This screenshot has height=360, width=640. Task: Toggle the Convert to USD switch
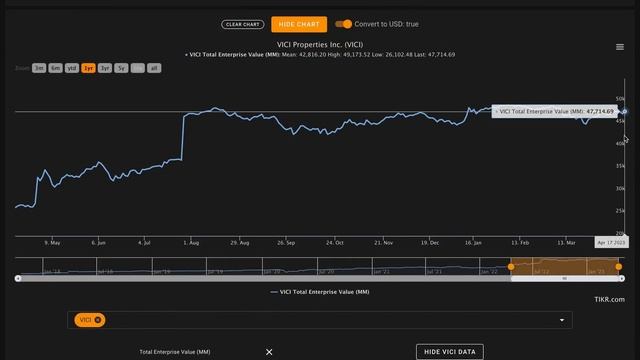click(343, 24)
